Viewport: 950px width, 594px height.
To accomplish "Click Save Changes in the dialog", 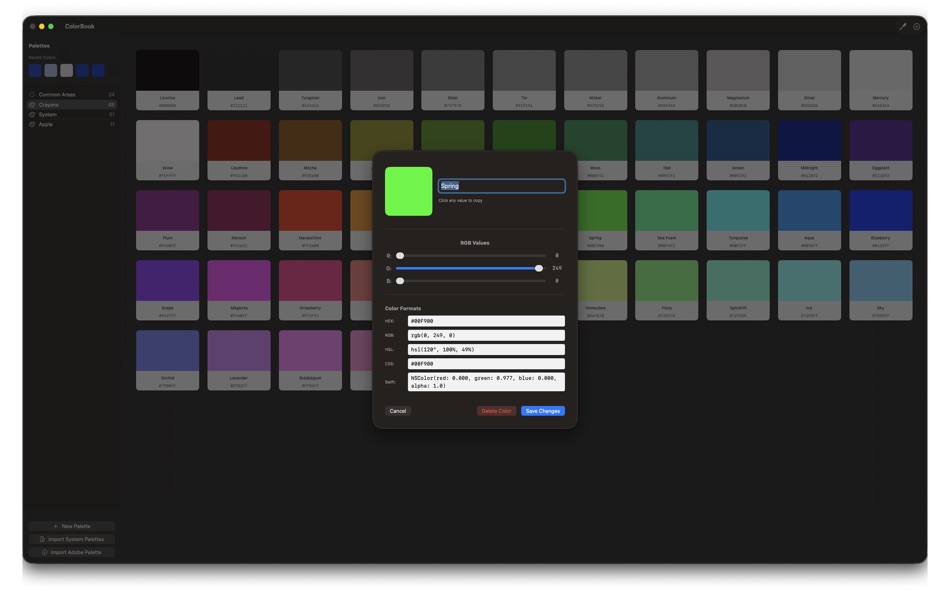I will coord(543,411).
